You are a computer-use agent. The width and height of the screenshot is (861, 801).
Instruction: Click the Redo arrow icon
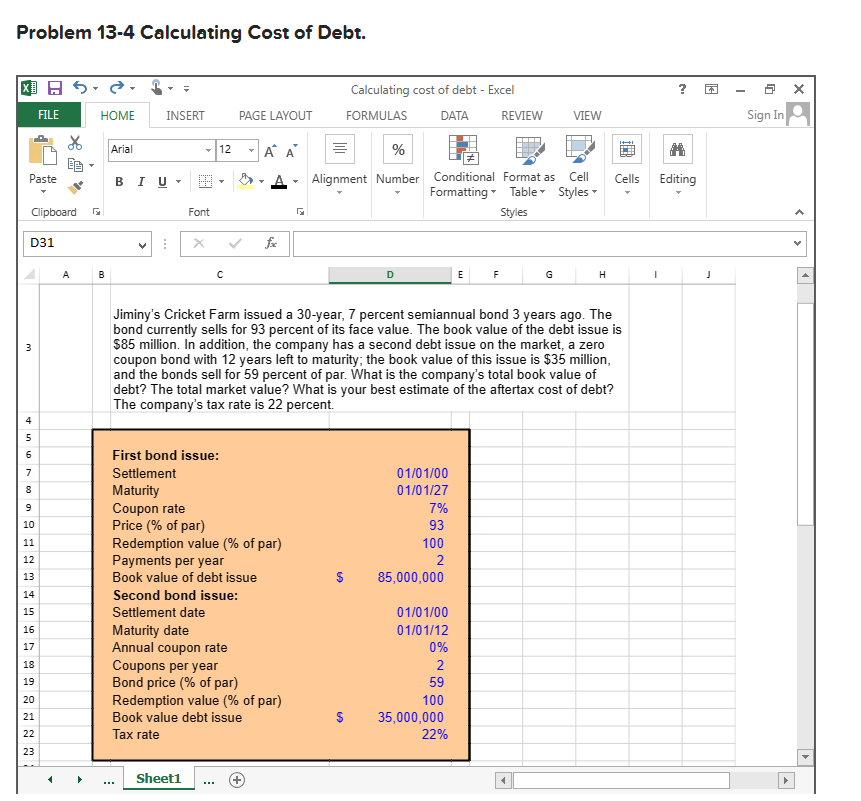(x=116, y=88)
